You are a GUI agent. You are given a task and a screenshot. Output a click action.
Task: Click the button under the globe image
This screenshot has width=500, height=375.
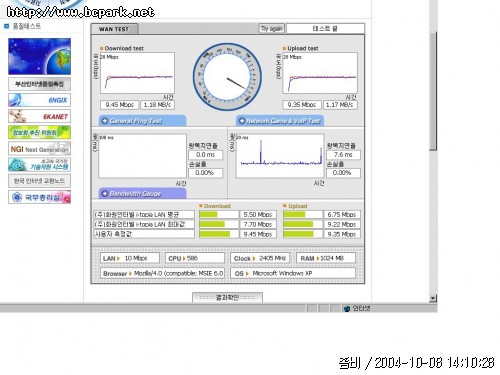point(39,84)
